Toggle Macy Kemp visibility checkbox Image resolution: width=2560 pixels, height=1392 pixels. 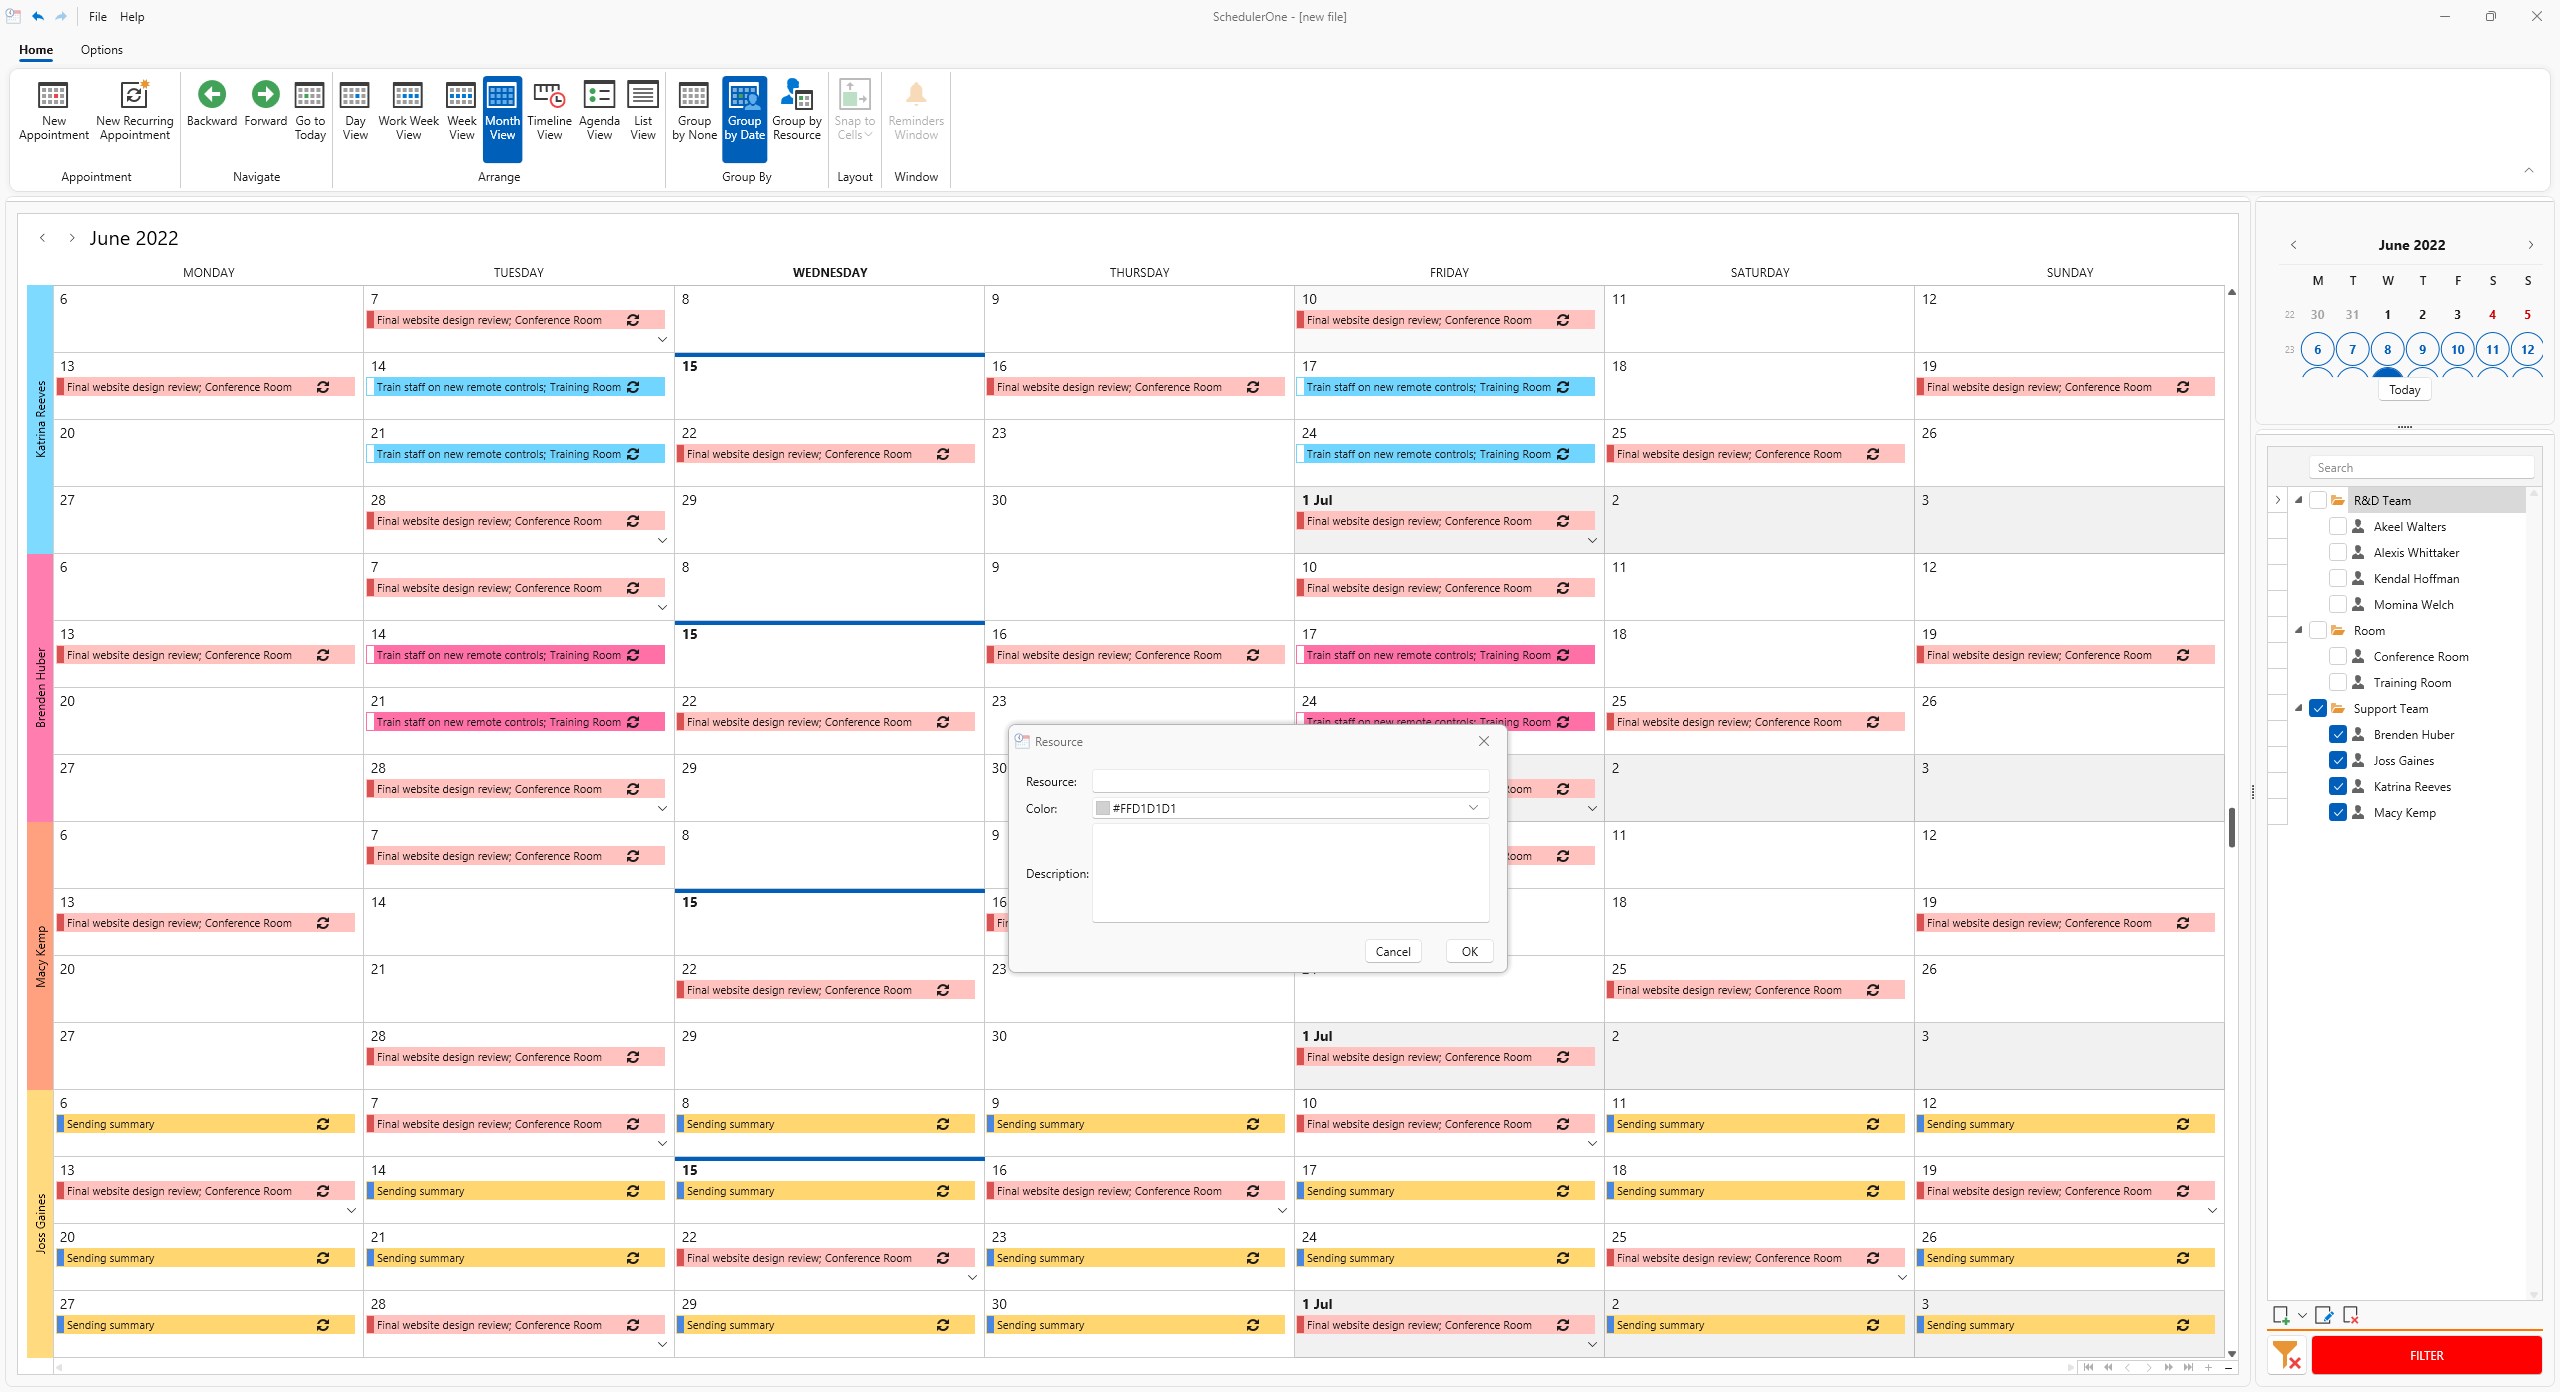[2339, 813]
